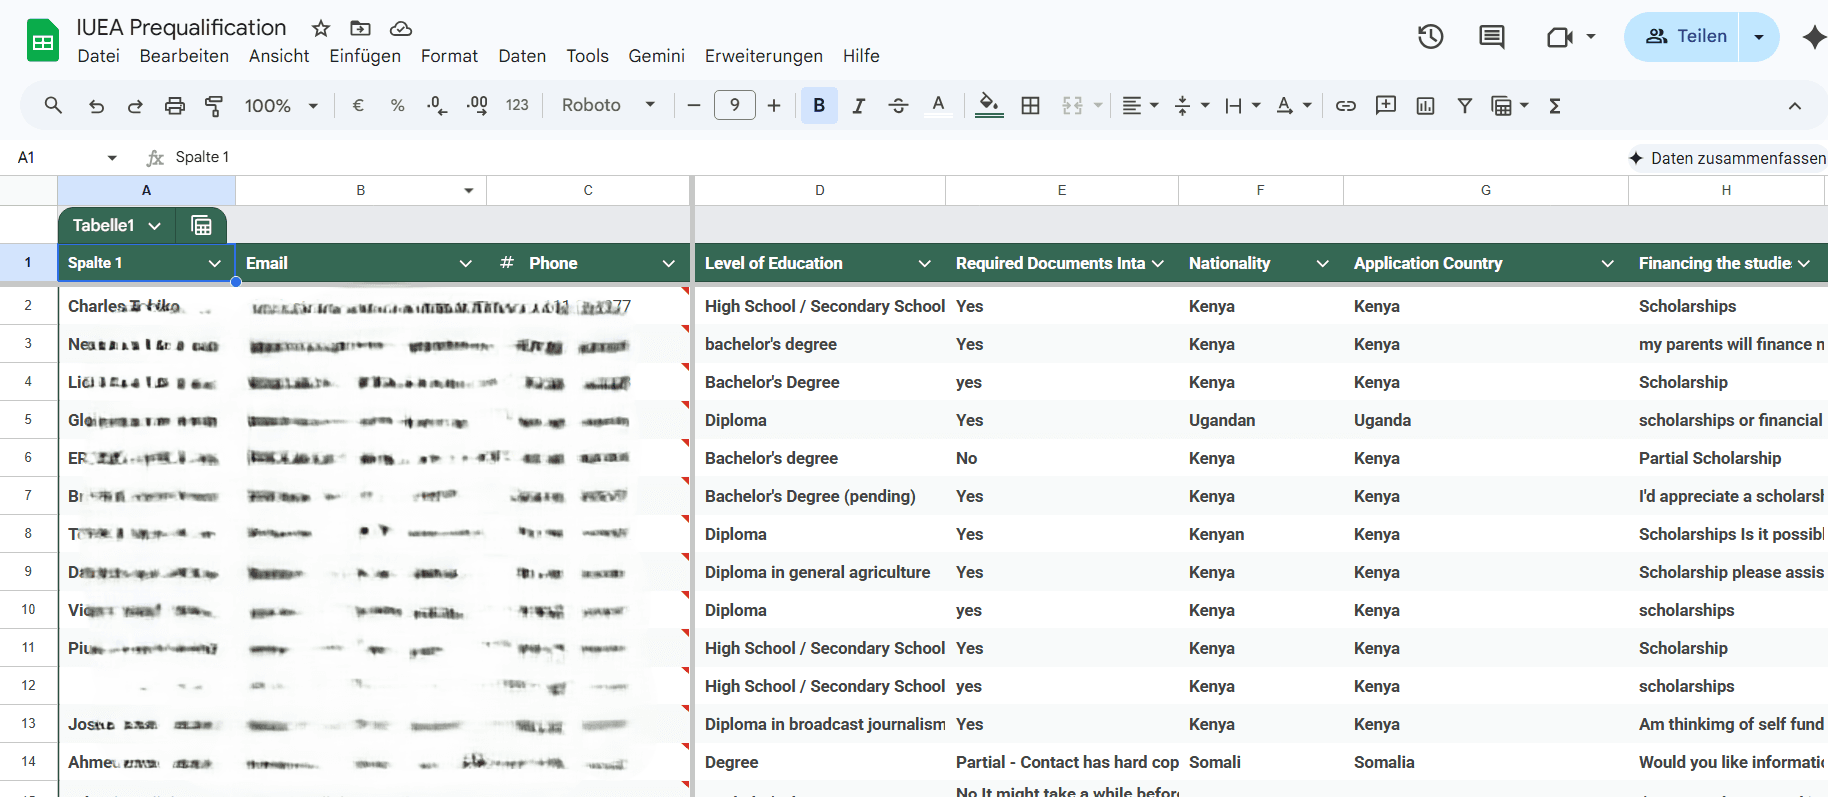Open the Nationality column dropdown

point(1323,263)
